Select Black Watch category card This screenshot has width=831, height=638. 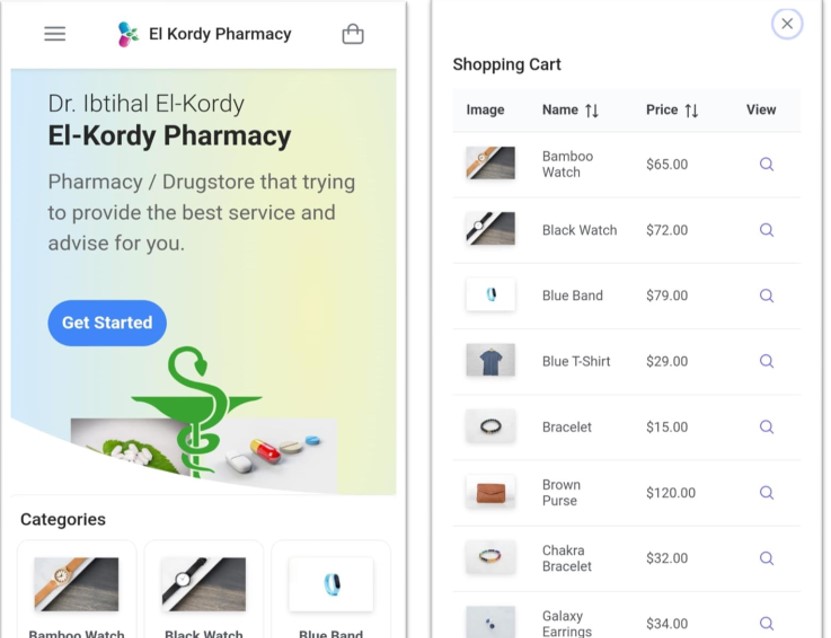pos(204,589)
